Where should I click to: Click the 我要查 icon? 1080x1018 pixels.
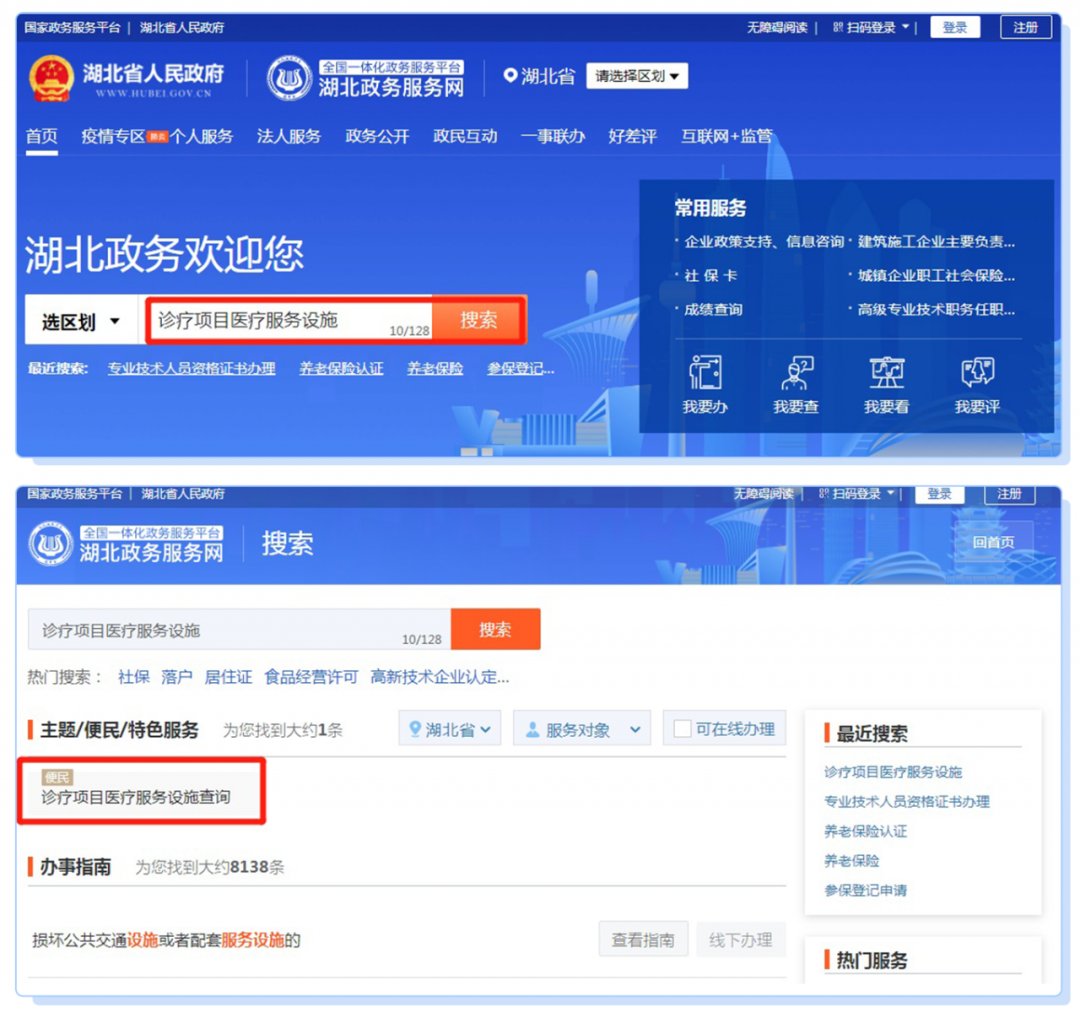[796, 373]
